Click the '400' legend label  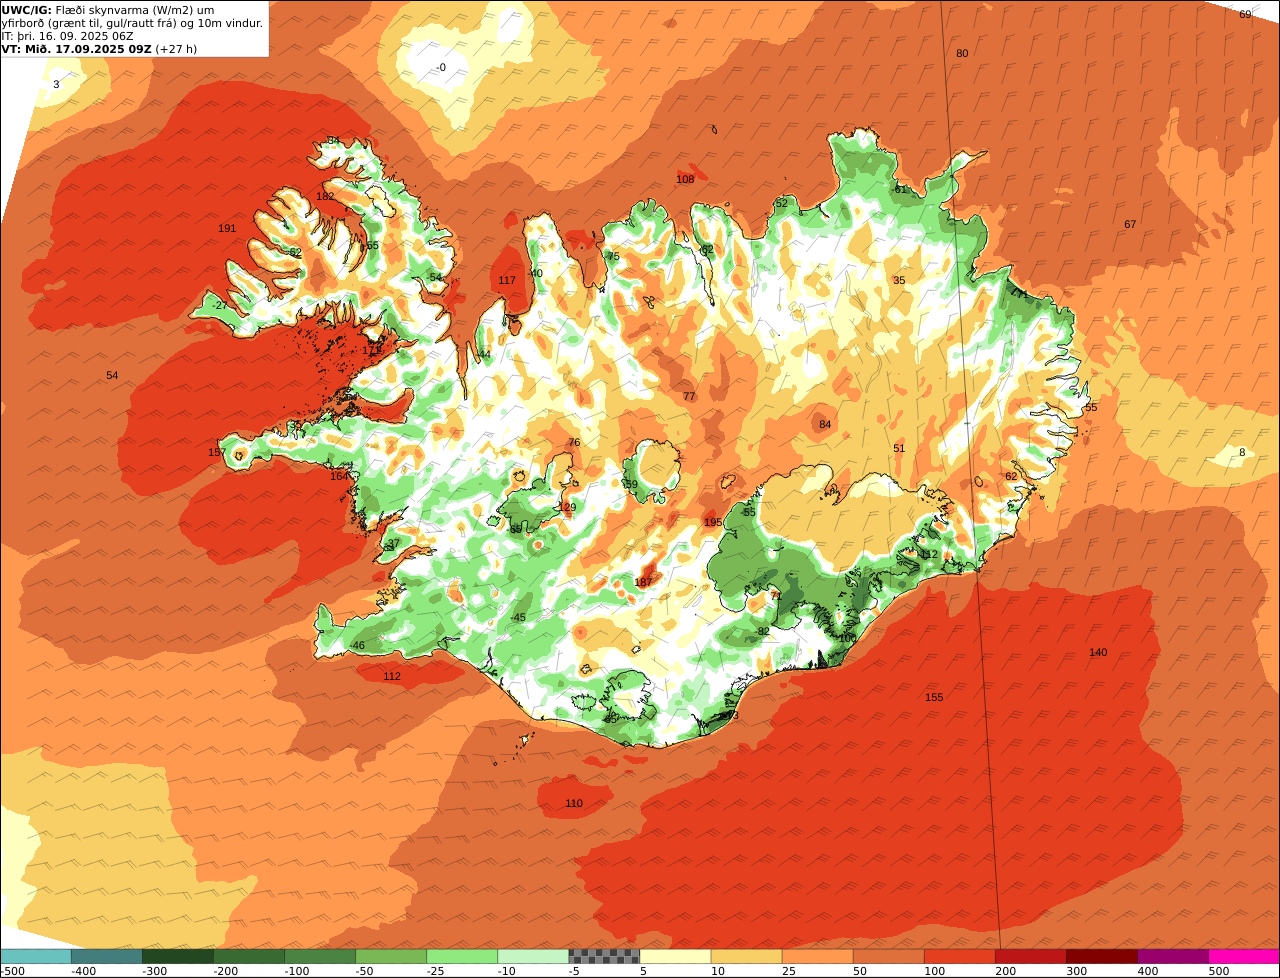[x=1147, y=971]
